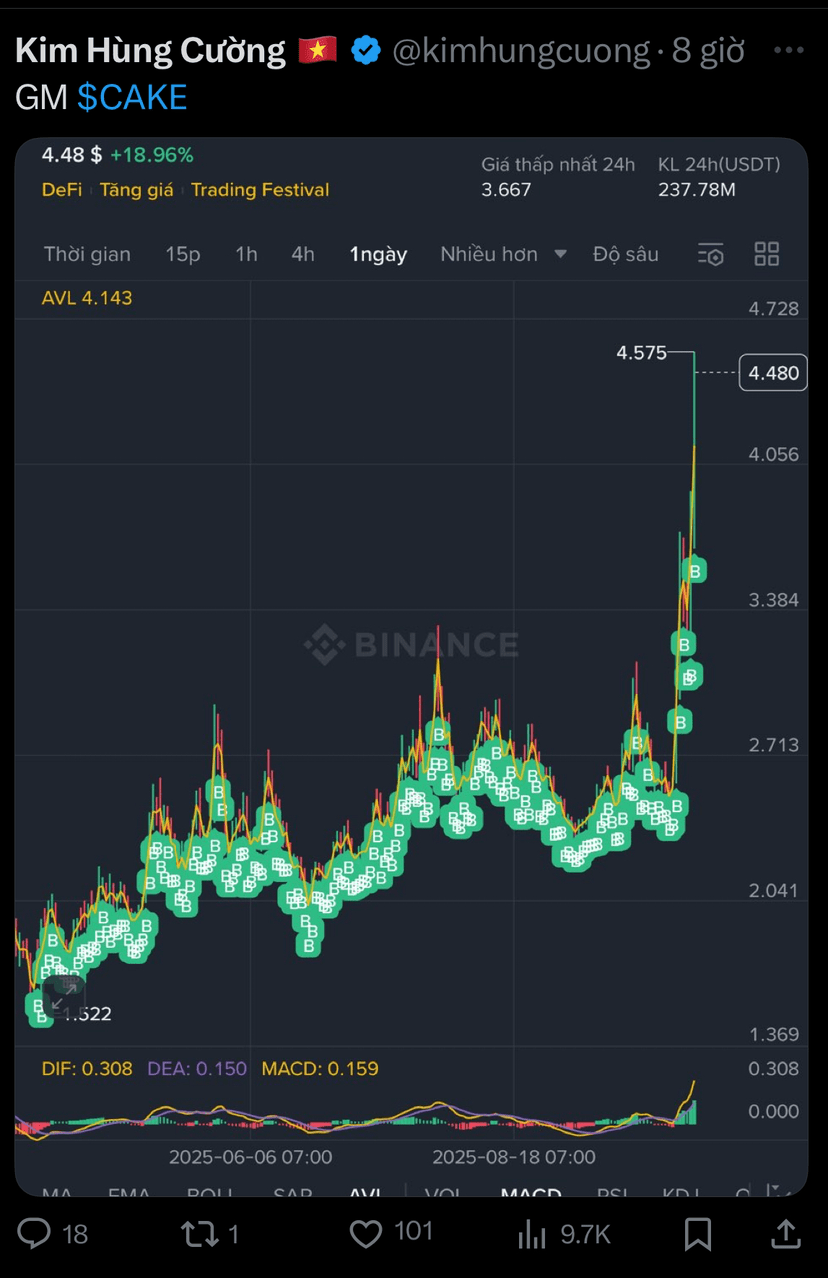Click the AVL 4.143 label
The image size is (828, 1278).
click(x=87, y=298)
